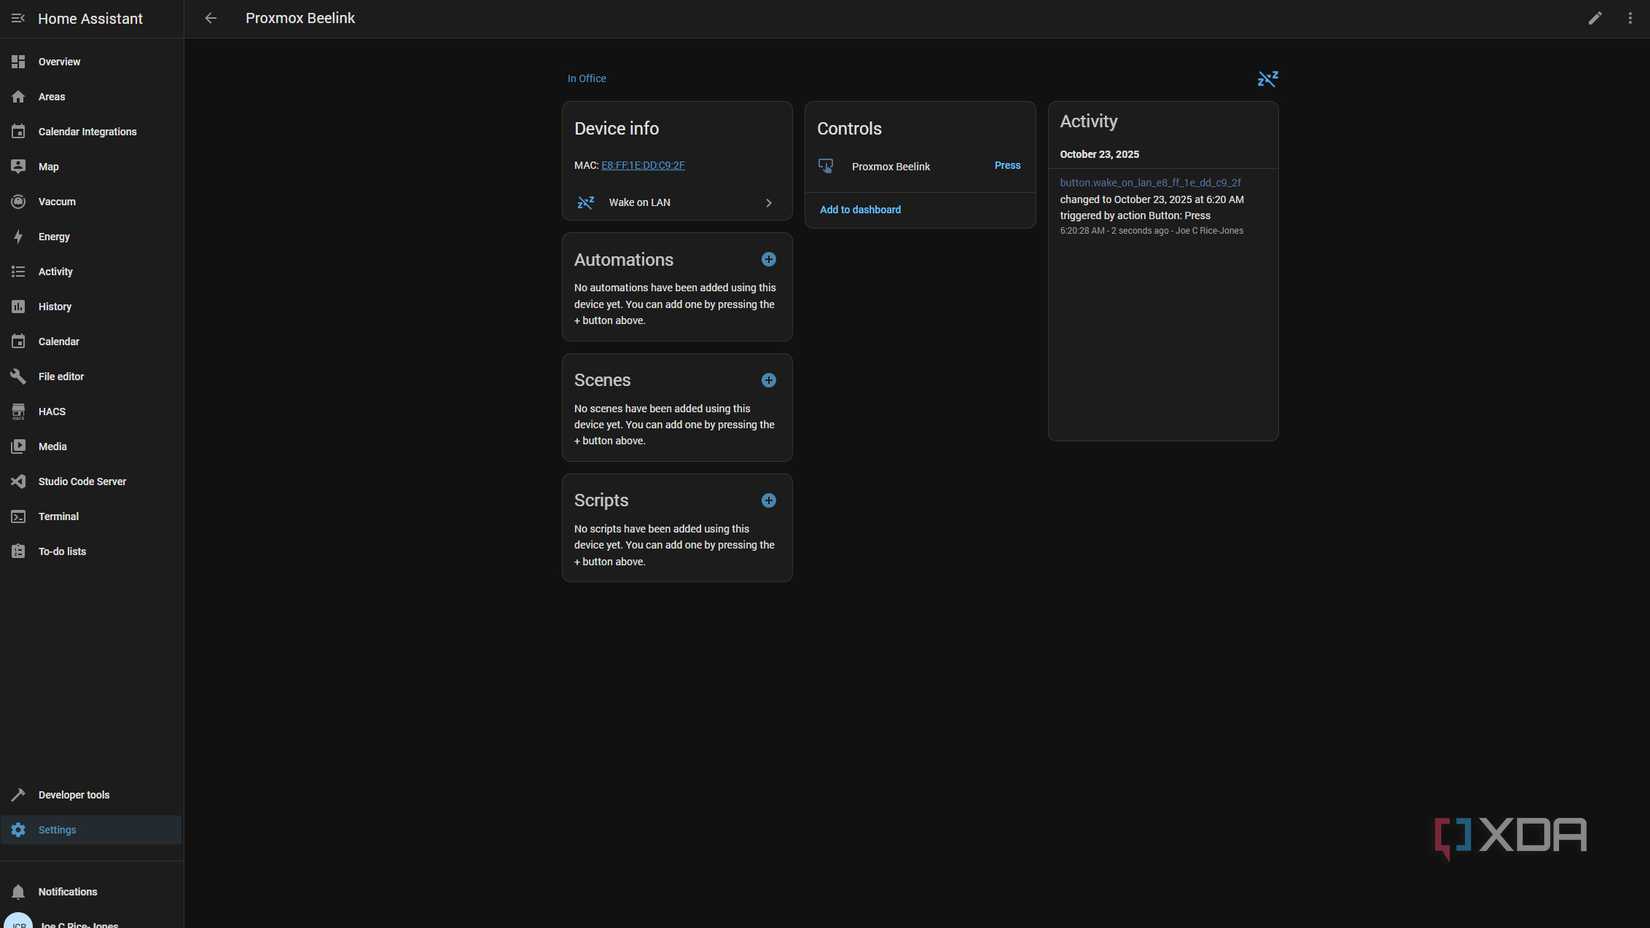The image size is (1650, 928).
Task: Click the Calendar sidebar icon
Action: (x=18, y=342)
